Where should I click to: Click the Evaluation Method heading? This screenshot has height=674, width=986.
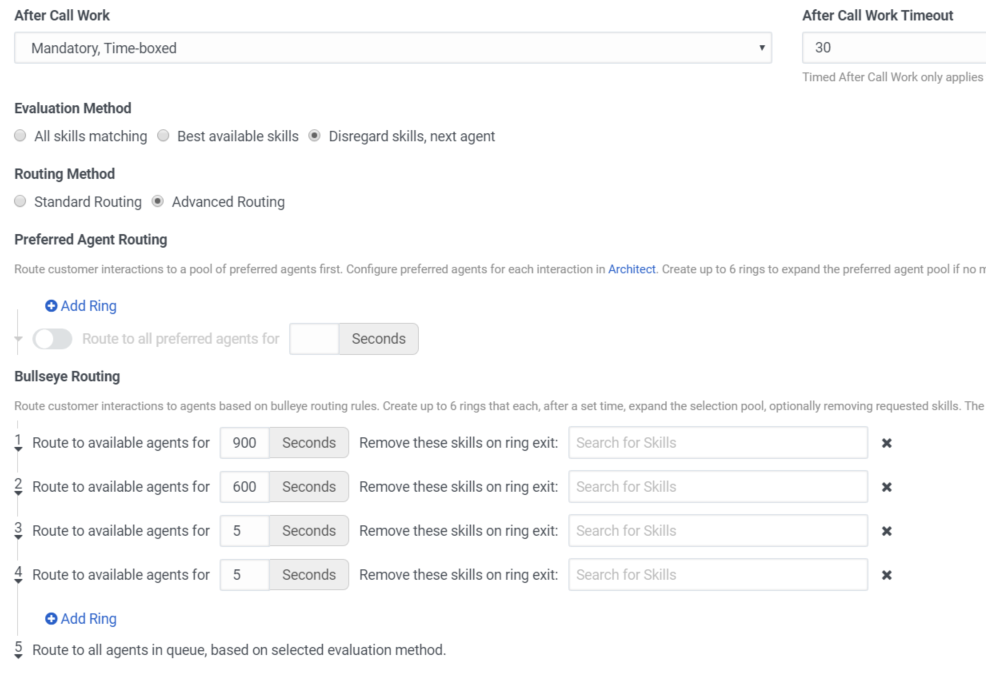click(x=73, y=108)
